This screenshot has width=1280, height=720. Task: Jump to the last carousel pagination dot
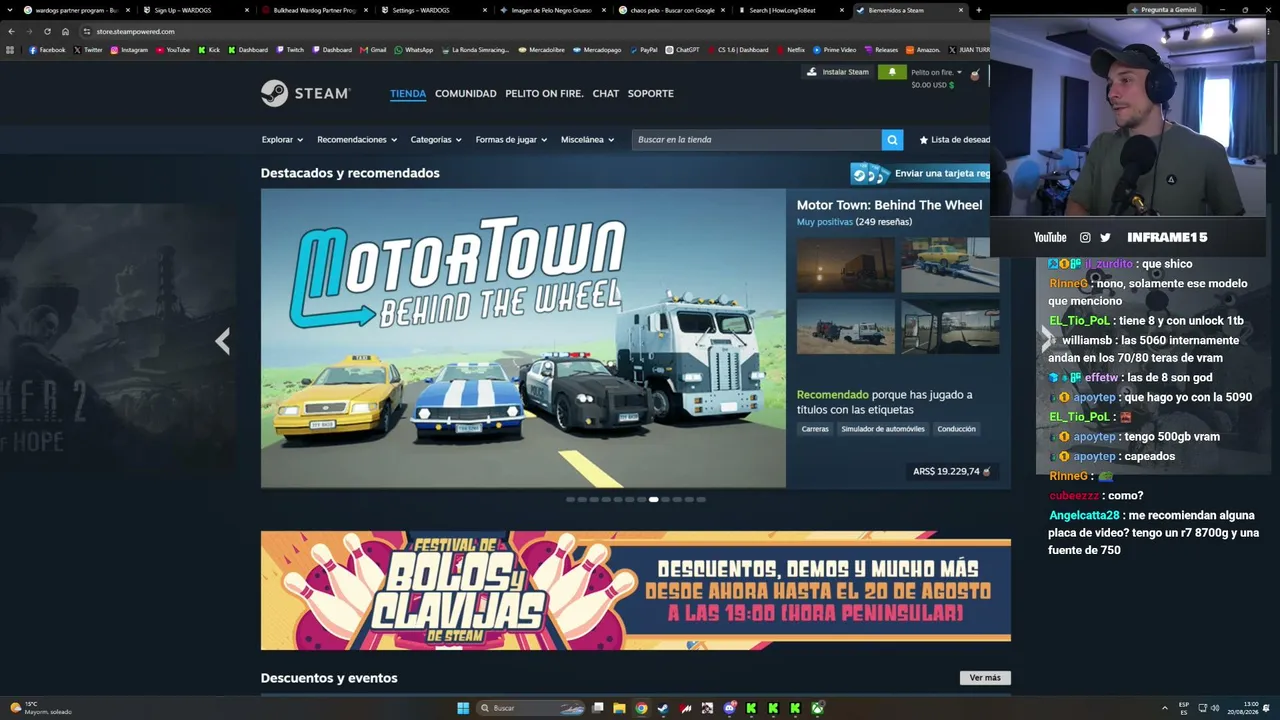[x=701, y=499]
